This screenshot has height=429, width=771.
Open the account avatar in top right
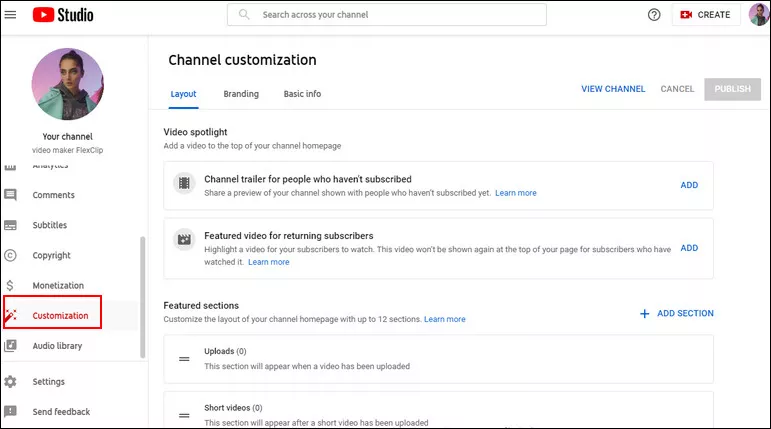pyautogui.click(x=759, y=14)
